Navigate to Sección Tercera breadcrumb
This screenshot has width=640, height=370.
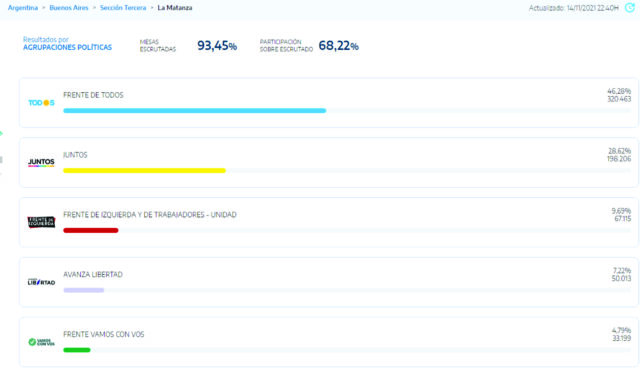[x=123, y=8]
